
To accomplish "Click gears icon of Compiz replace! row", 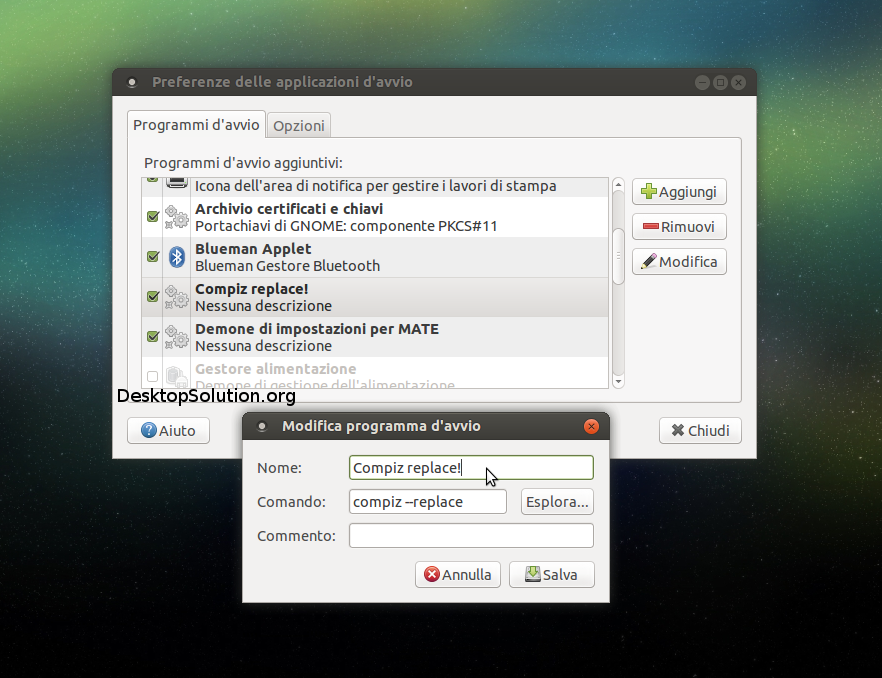I will [177, 297].
